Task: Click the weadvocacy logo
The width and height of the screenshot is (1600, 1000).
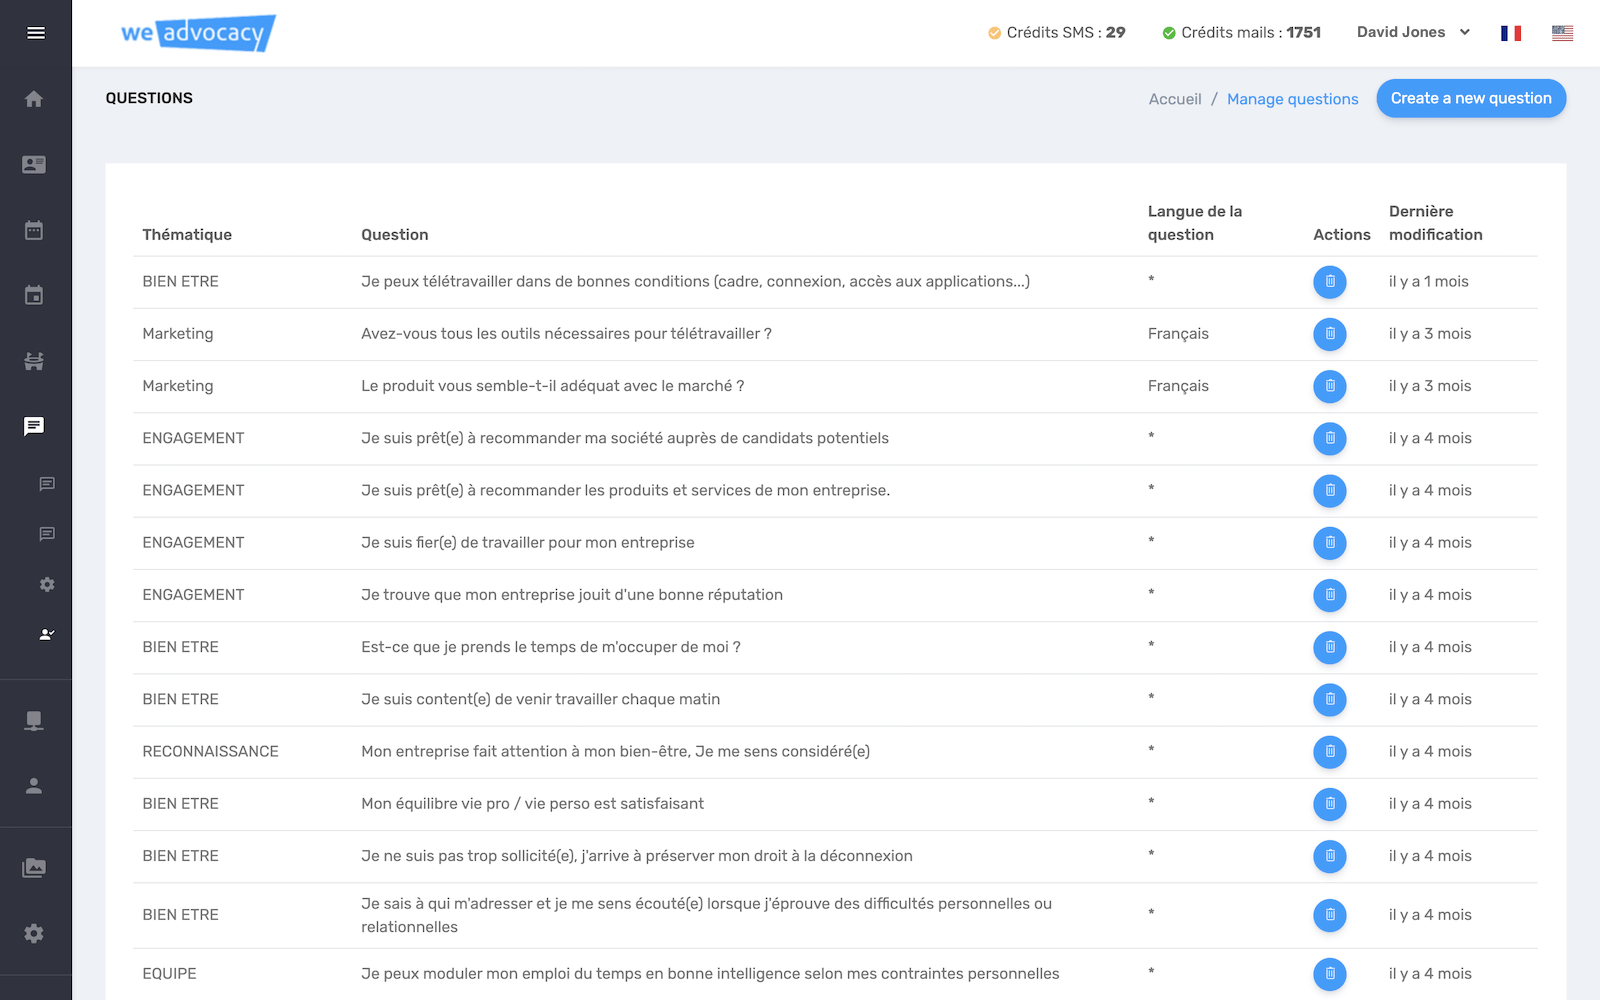Action: coord(198,33)
